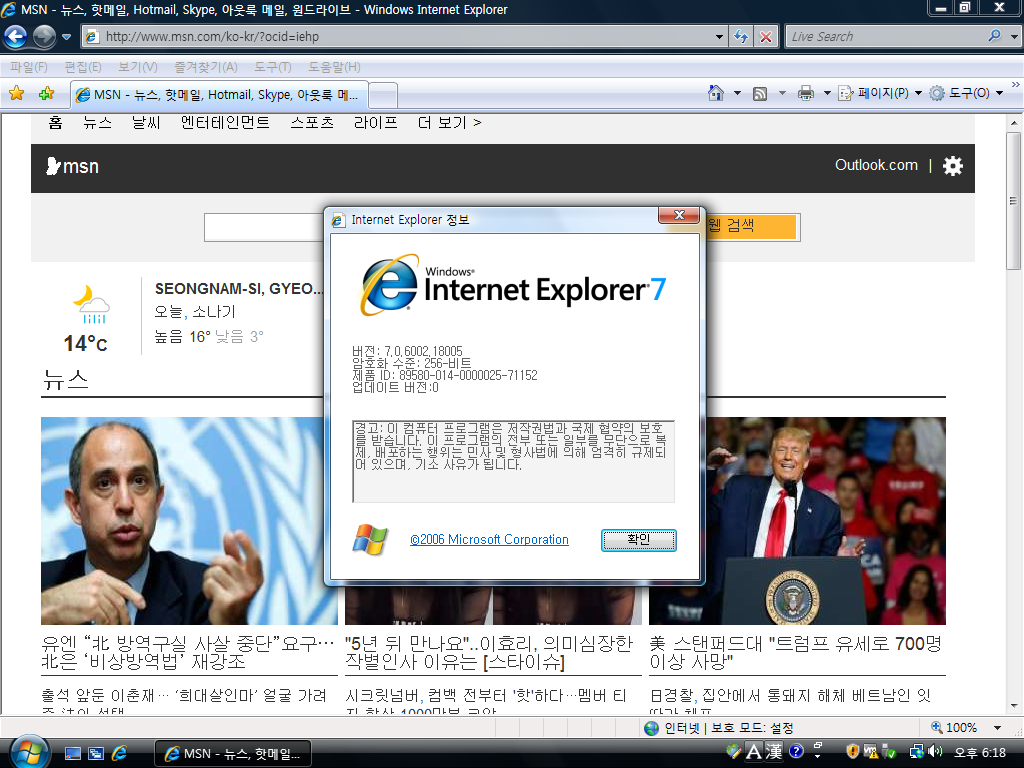Open the 편집(E) menu
This screenshot has height=768, width=1024.
click(x=83, y=67)
